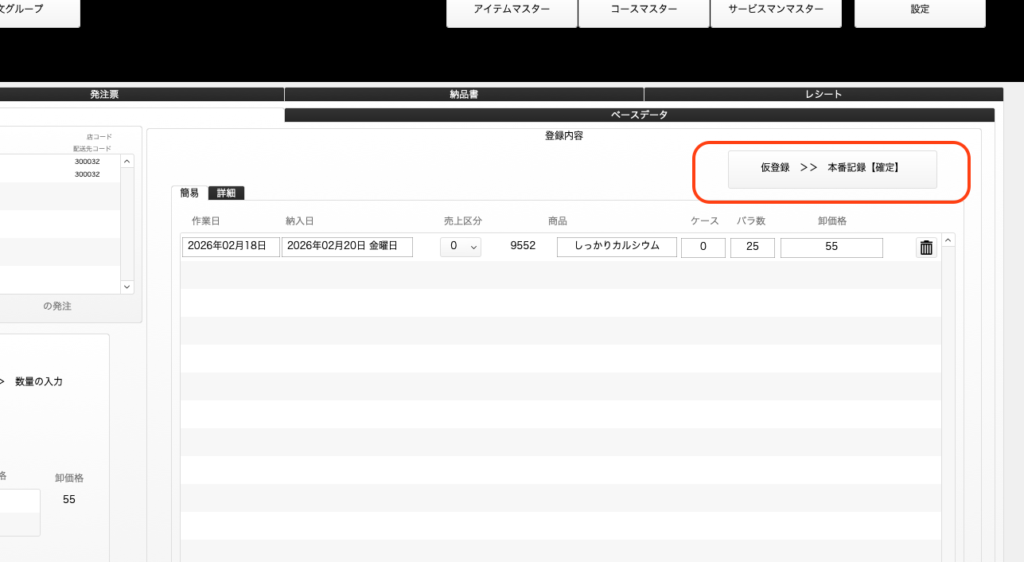Select the ベースデータ tab

click(x=640, y=115)
